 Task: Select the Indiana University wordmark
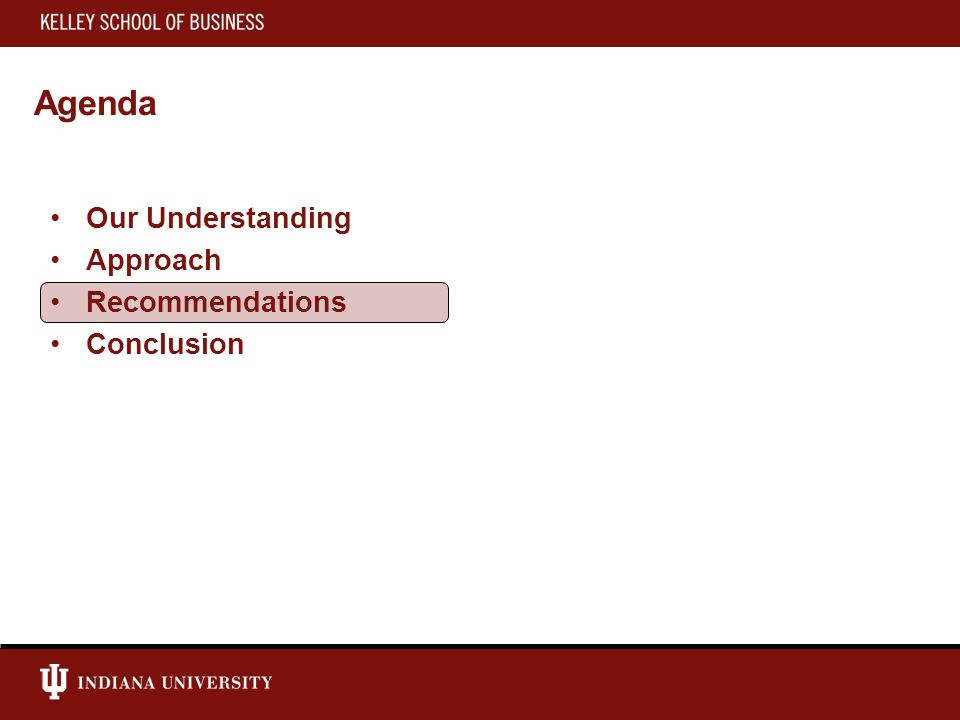(174, 683)
